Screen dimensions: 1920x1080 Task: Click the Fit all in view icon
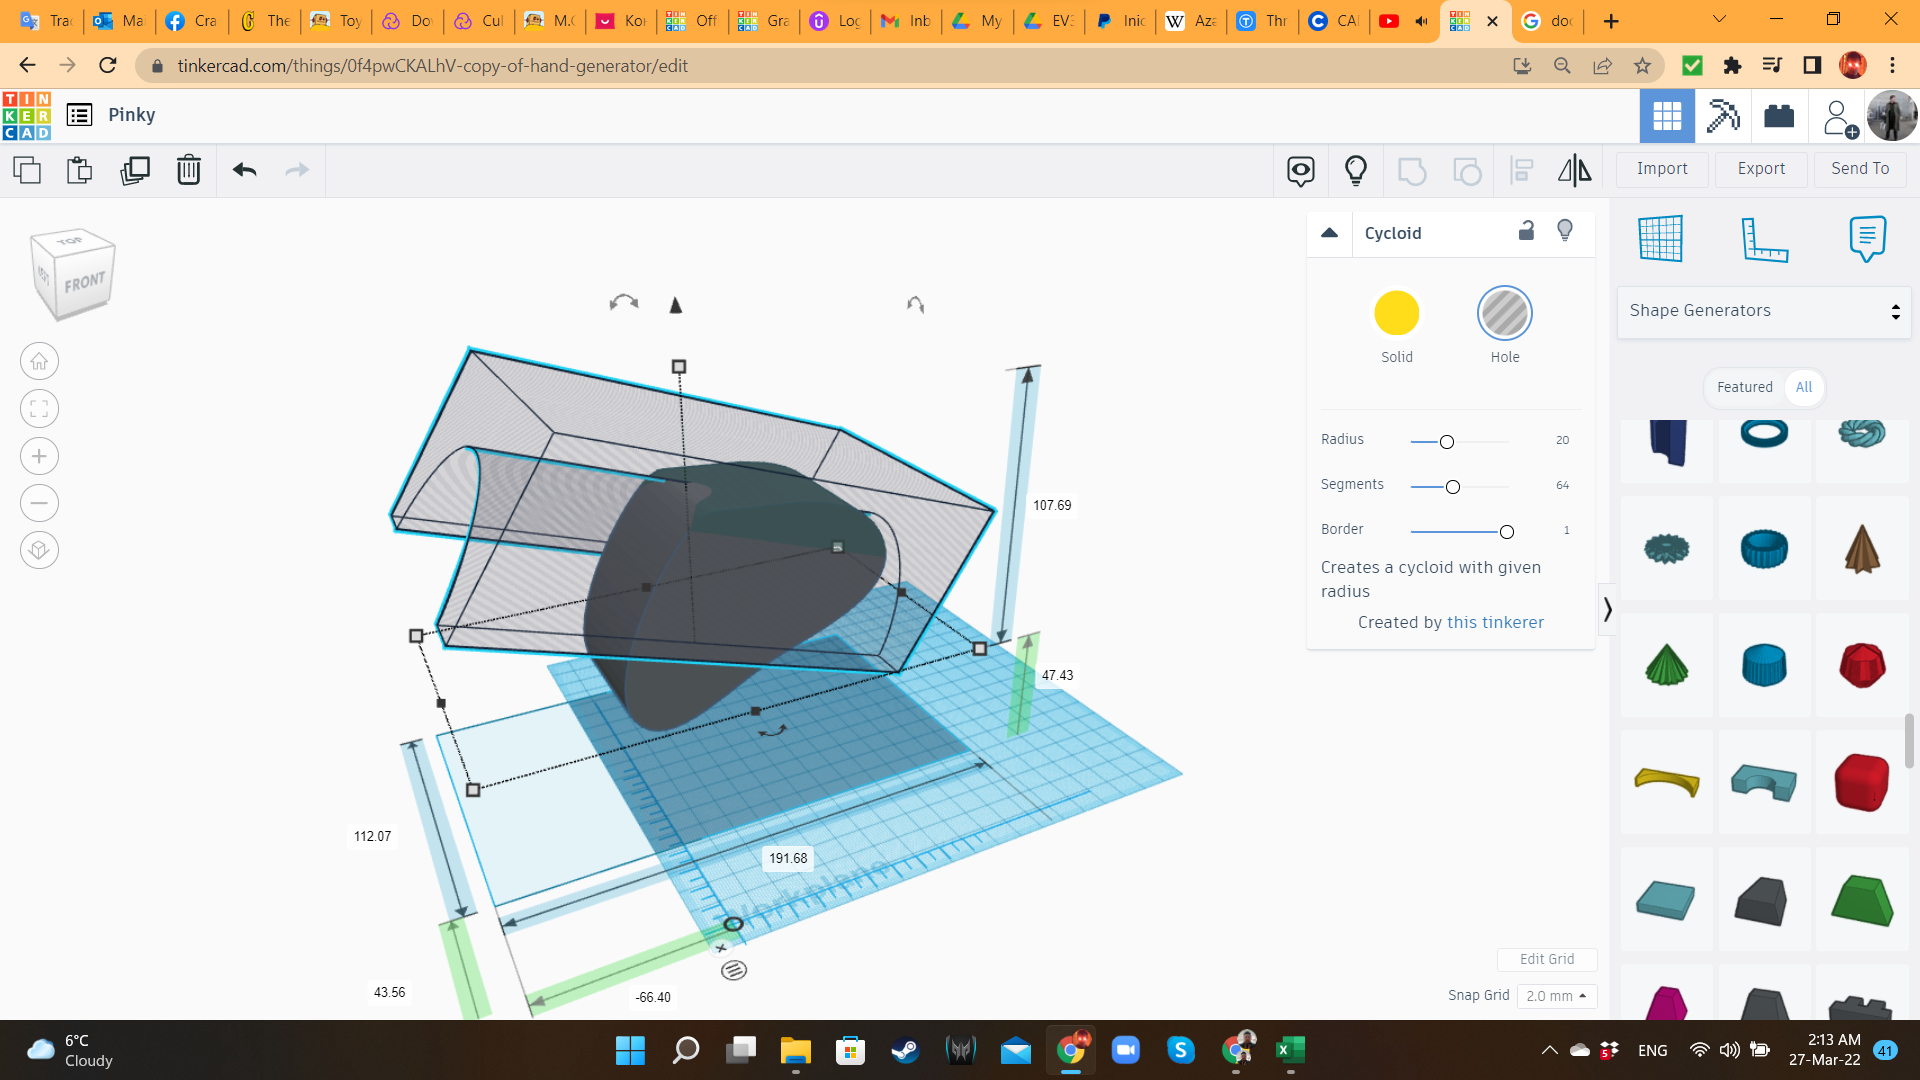click(39, 408)
